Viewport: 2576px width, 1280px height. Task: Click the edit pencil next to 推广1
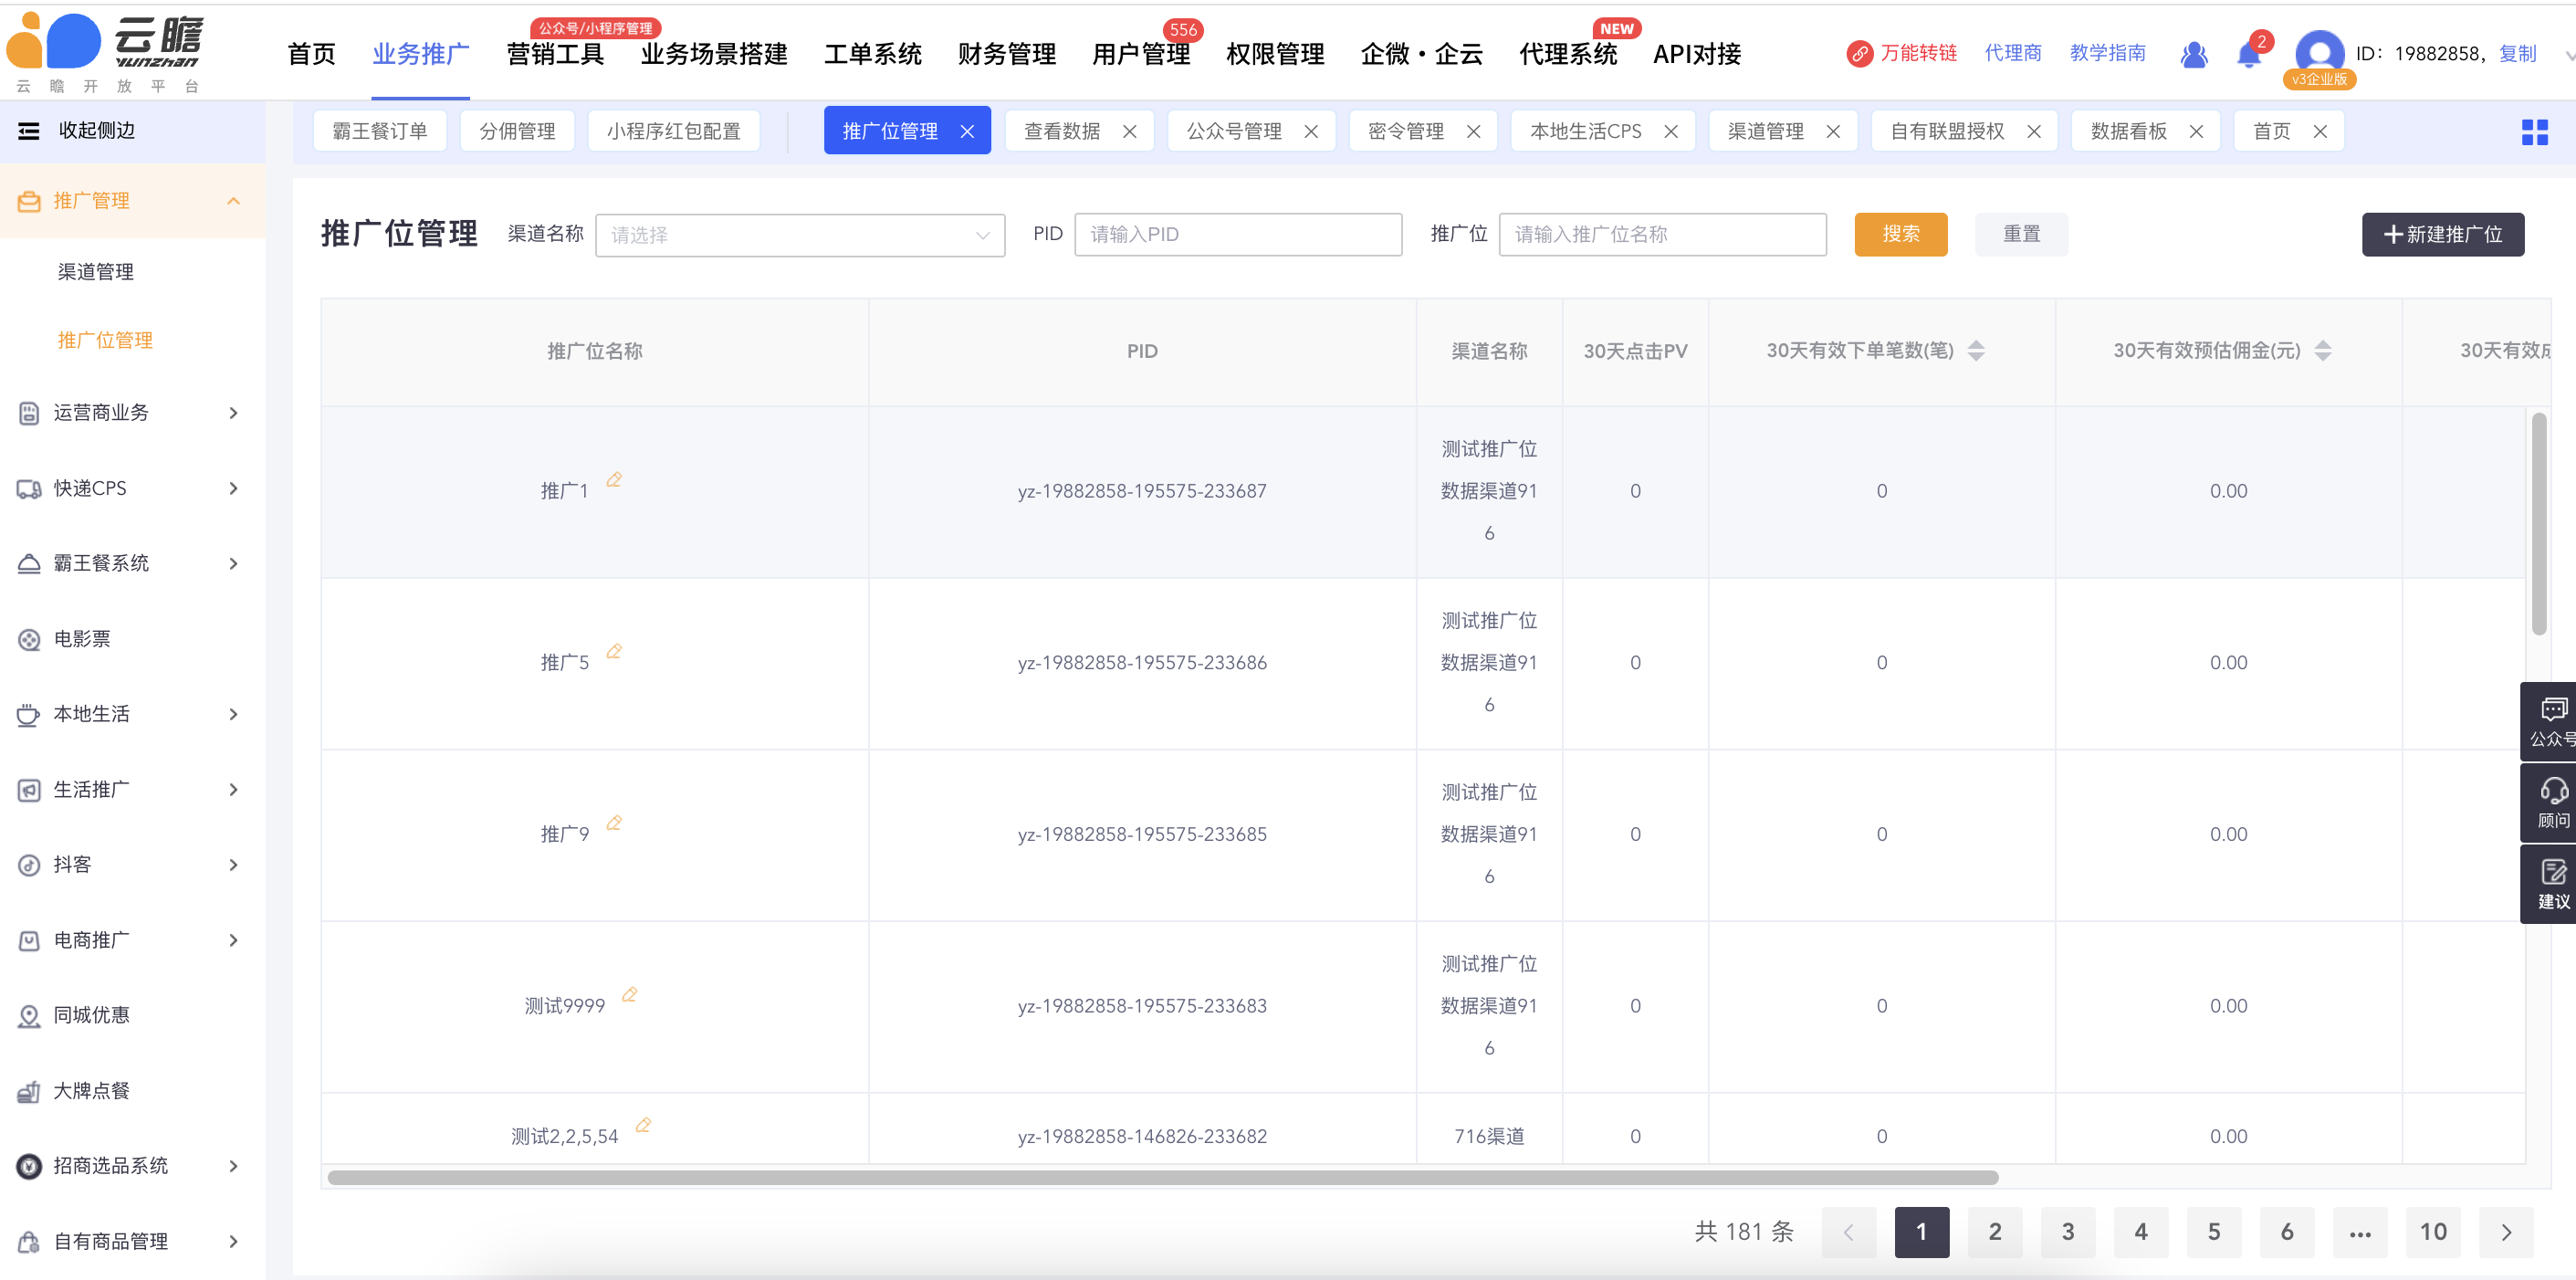614,480
